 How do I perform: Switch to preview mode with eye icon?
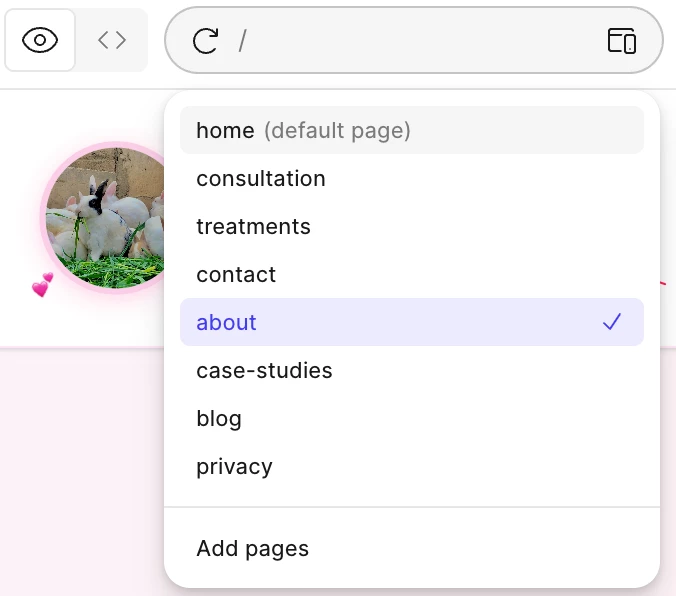[40, 40]
